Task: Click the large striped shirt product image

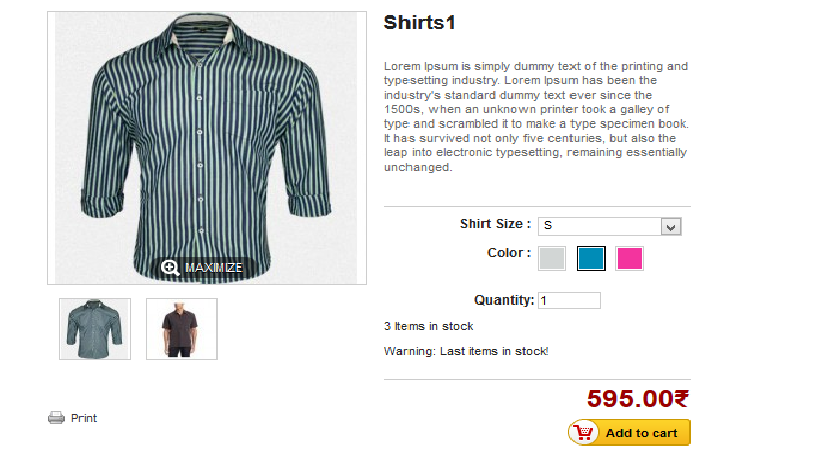Action: click(x=207, y=148)
